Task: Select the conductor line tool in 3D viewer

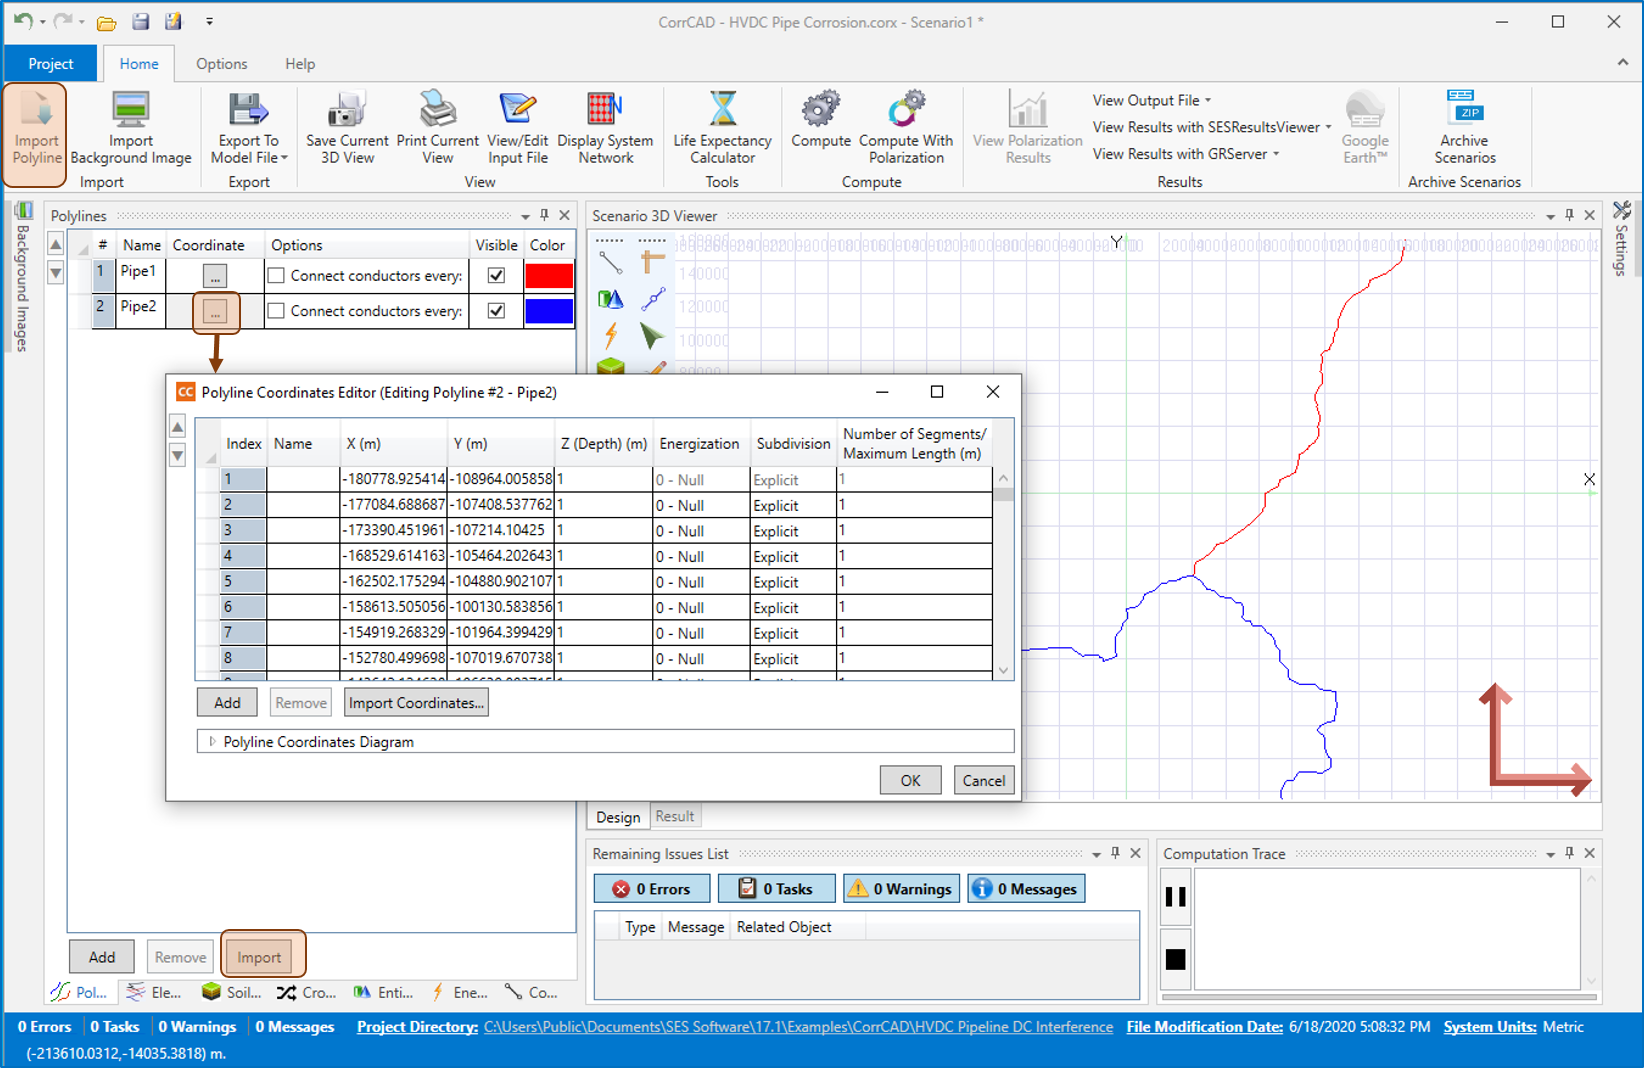Action: point(610,263)
